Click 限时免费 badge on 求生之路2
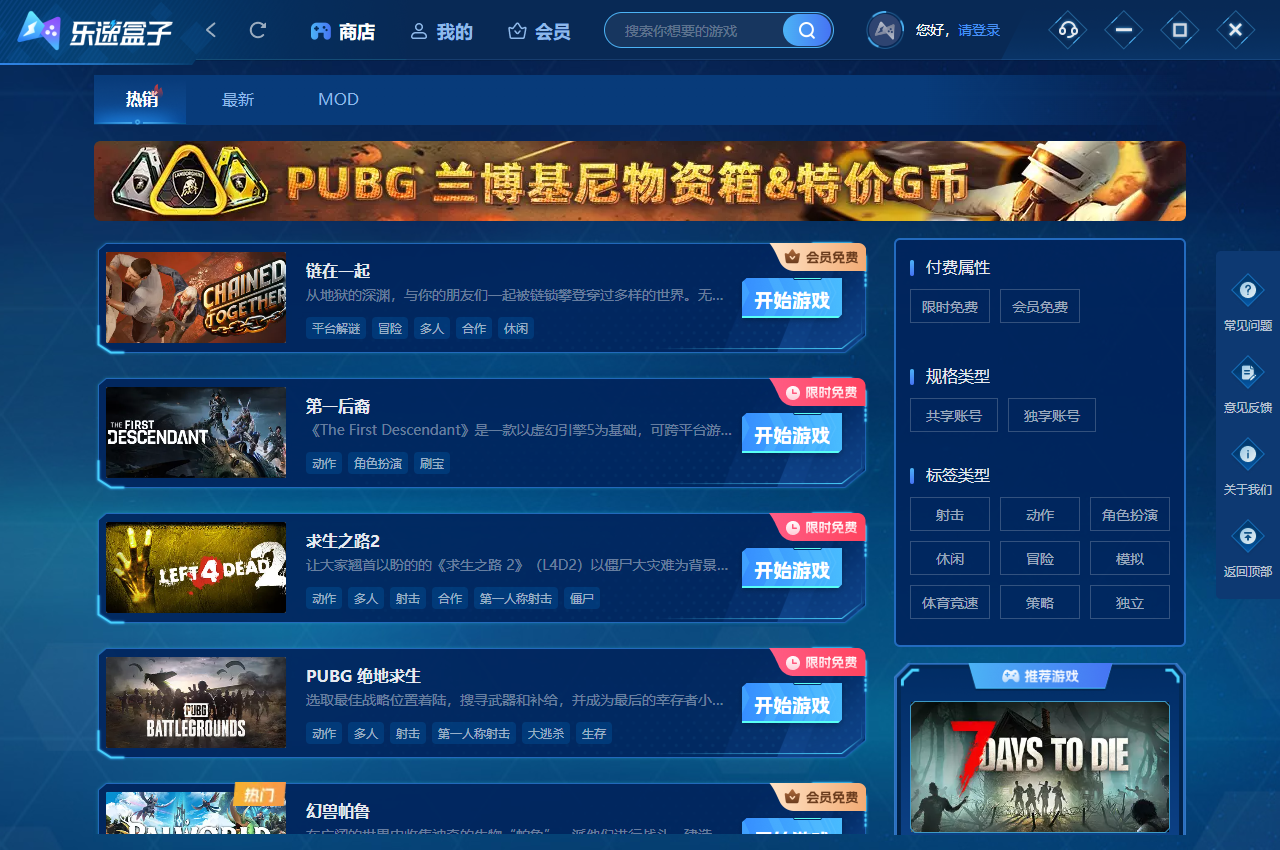1280x850 pixels. pyautogui.click(x=820, y=527)
